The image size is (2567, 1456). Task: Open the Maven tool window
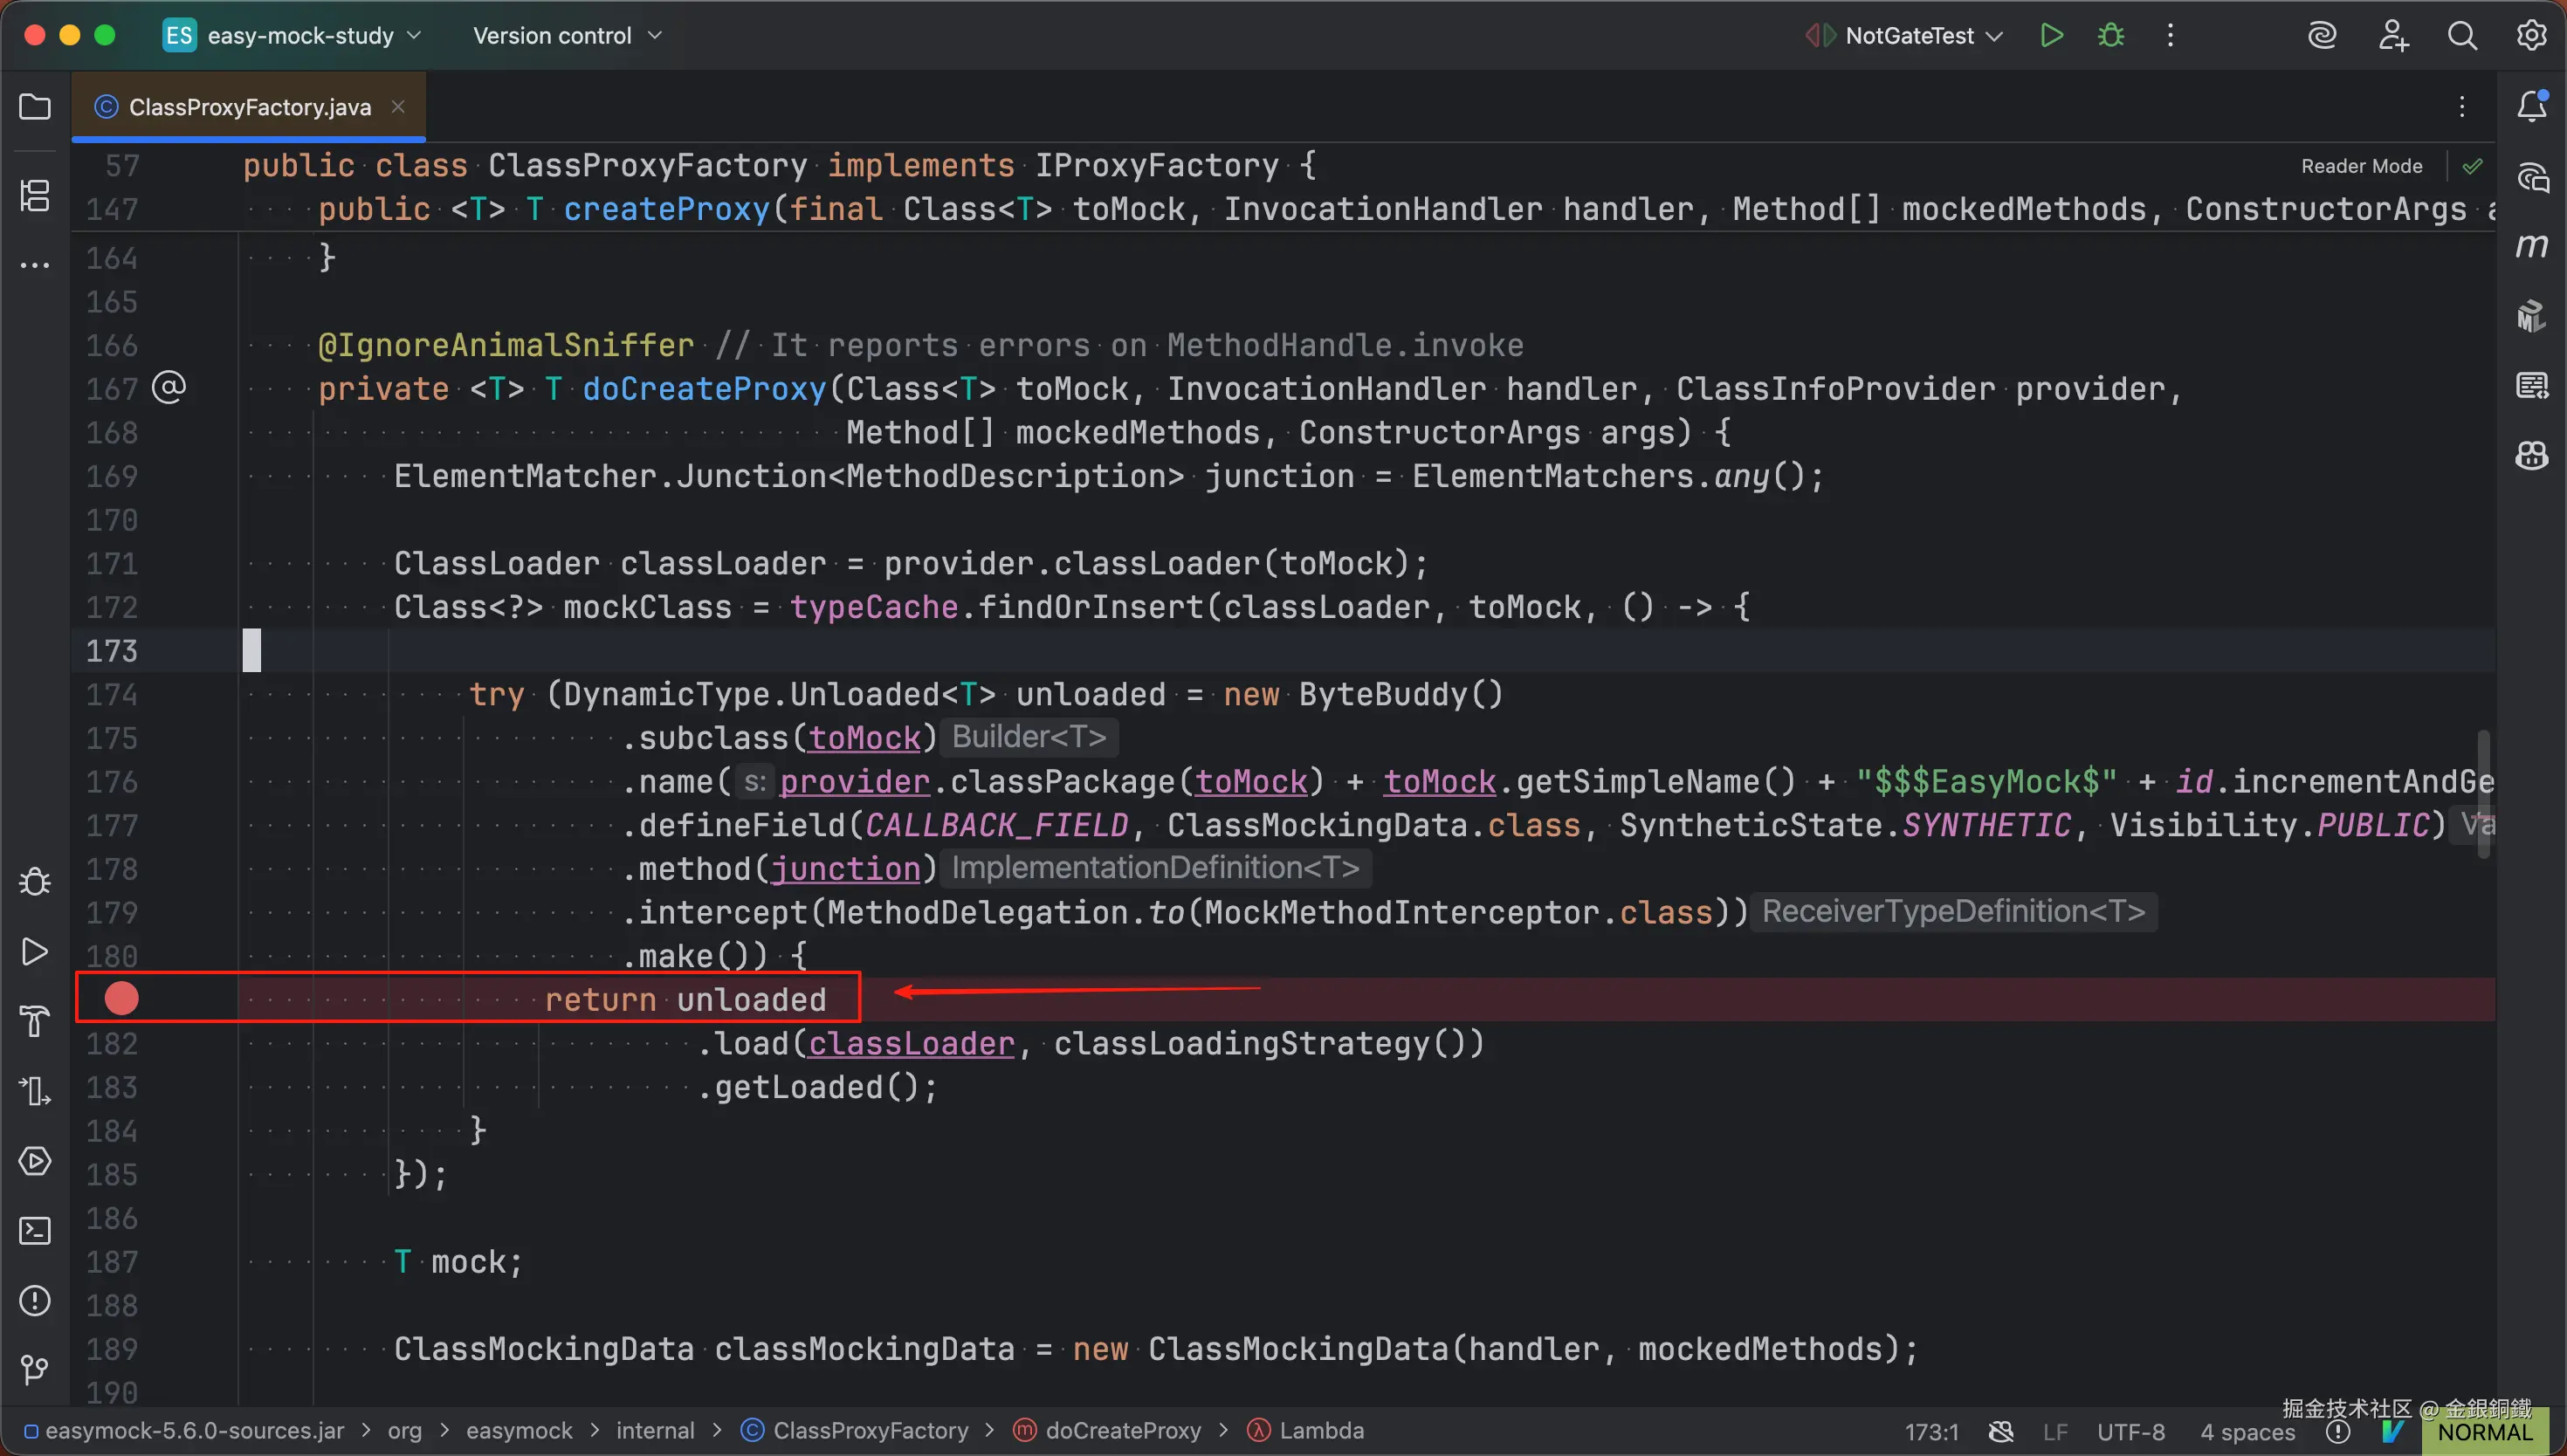pyautogui.click(x=2531, y=246)
